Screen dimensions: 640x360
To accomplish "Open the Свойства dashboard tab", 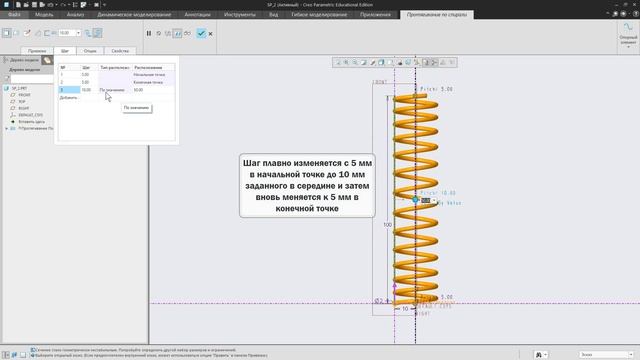I will (x=120, y=51).
